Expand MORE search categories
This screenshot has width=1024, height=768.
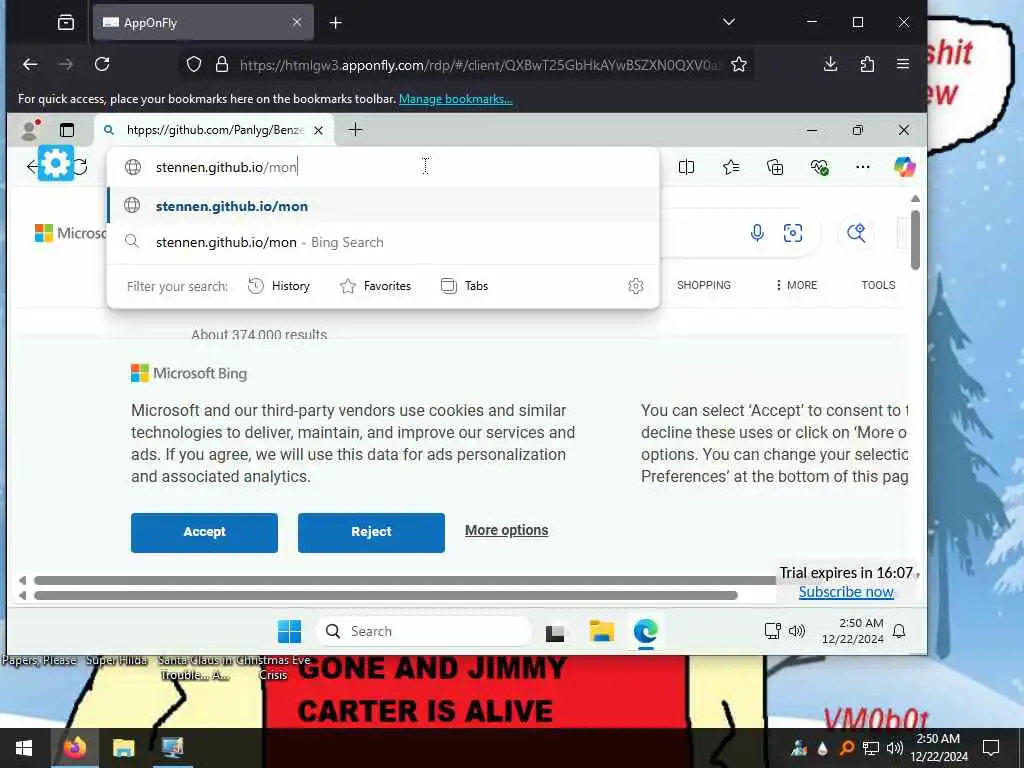(x=796, y=285)
